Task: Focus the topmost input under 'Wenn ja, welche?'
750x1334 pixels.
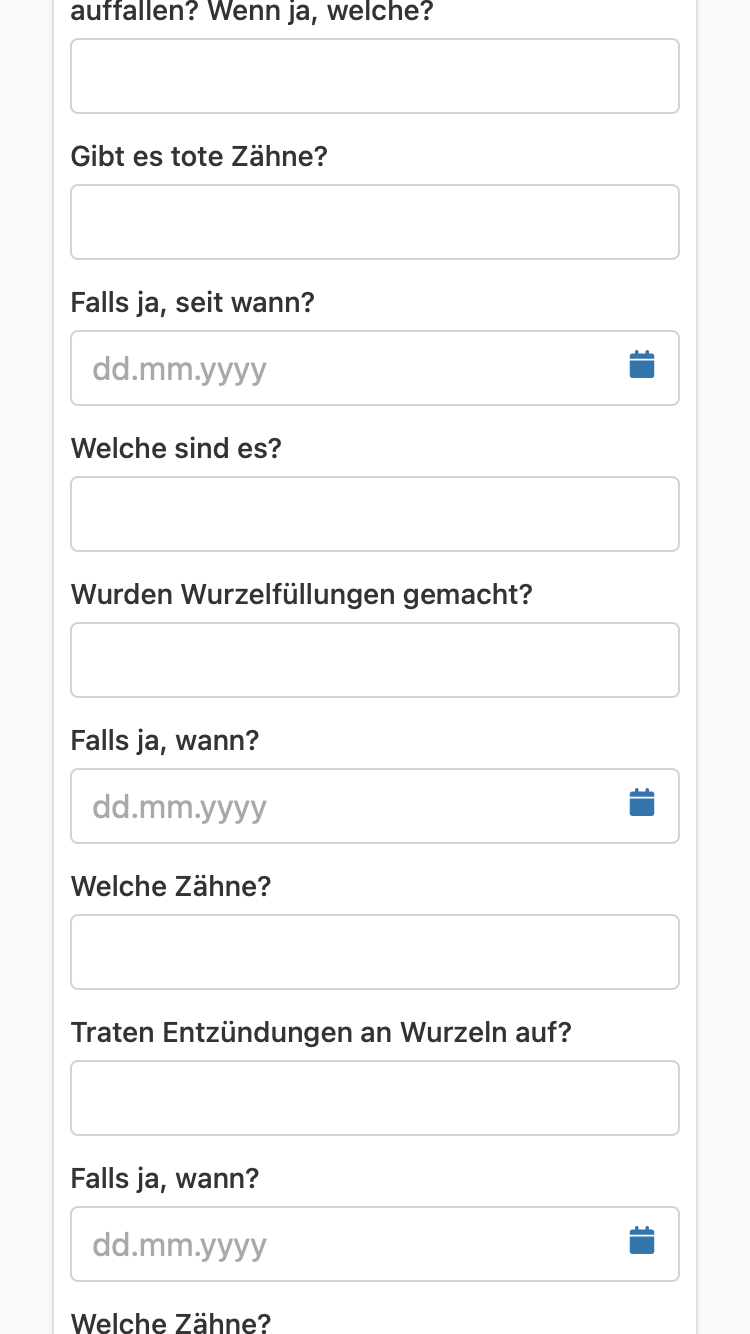Action: coord(375,76)
